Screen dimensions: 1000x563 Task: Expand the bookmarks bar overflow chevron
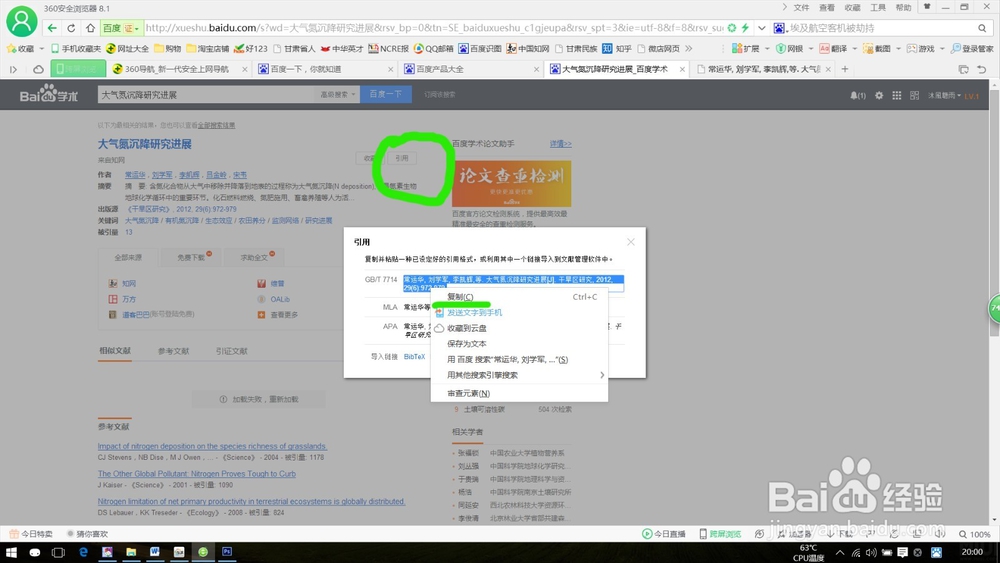click(x=688, y=48)
